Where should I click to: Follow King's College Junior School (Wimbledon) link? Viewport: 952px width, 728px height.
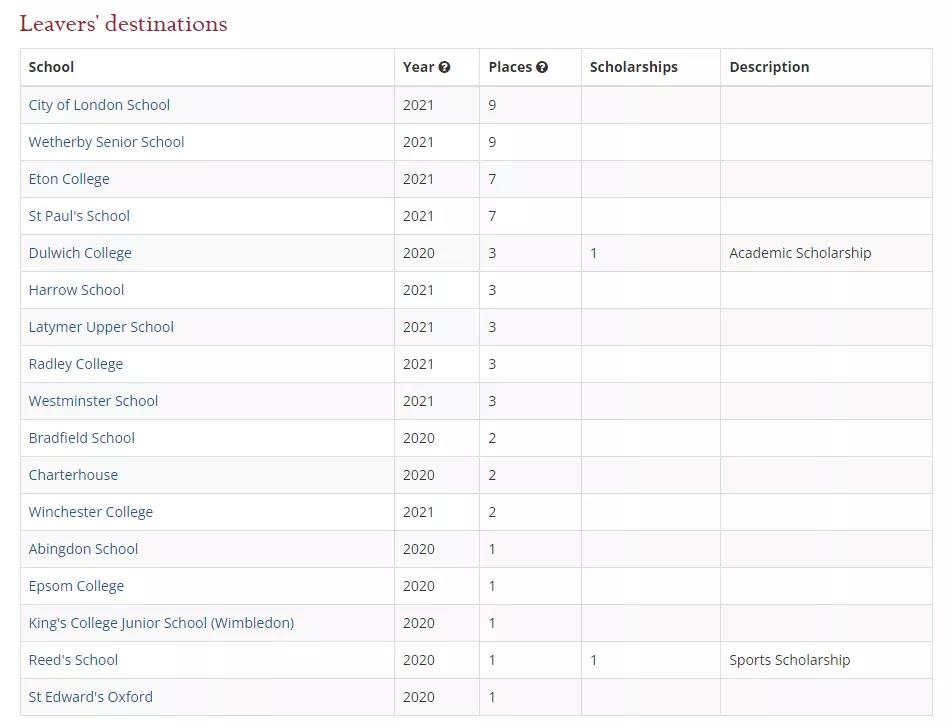pos(162,624)
